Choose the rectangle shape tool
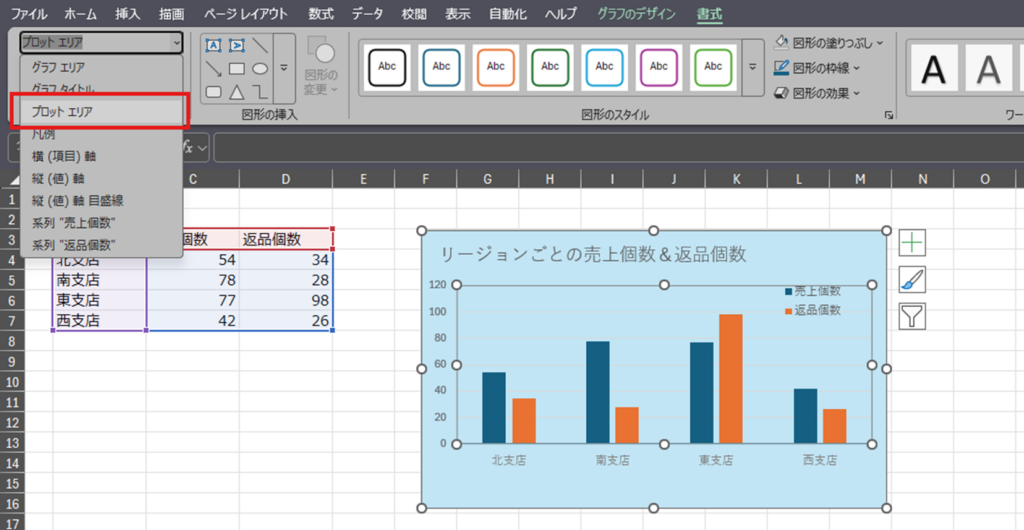This screenshot has height=530, width=1024. (236, 69)
